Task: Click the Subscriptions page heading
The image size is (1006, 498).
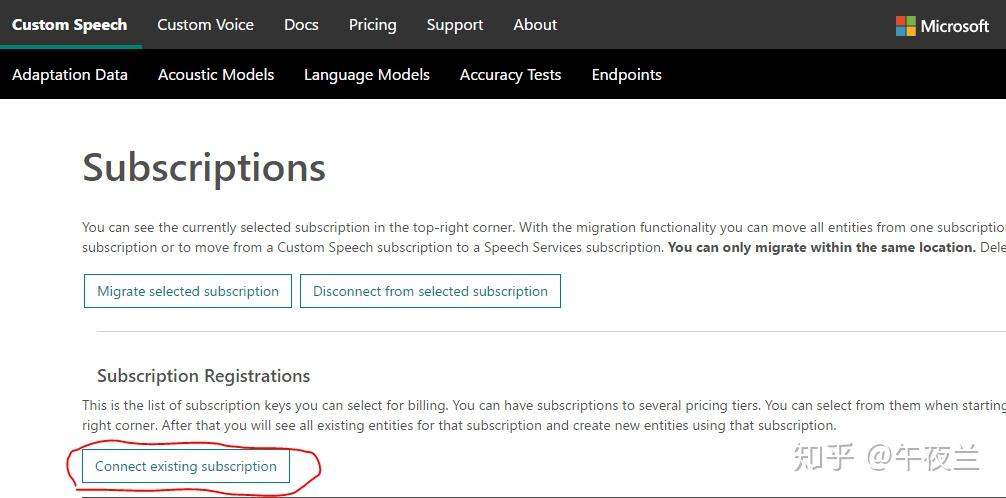Action: [204, 168]
